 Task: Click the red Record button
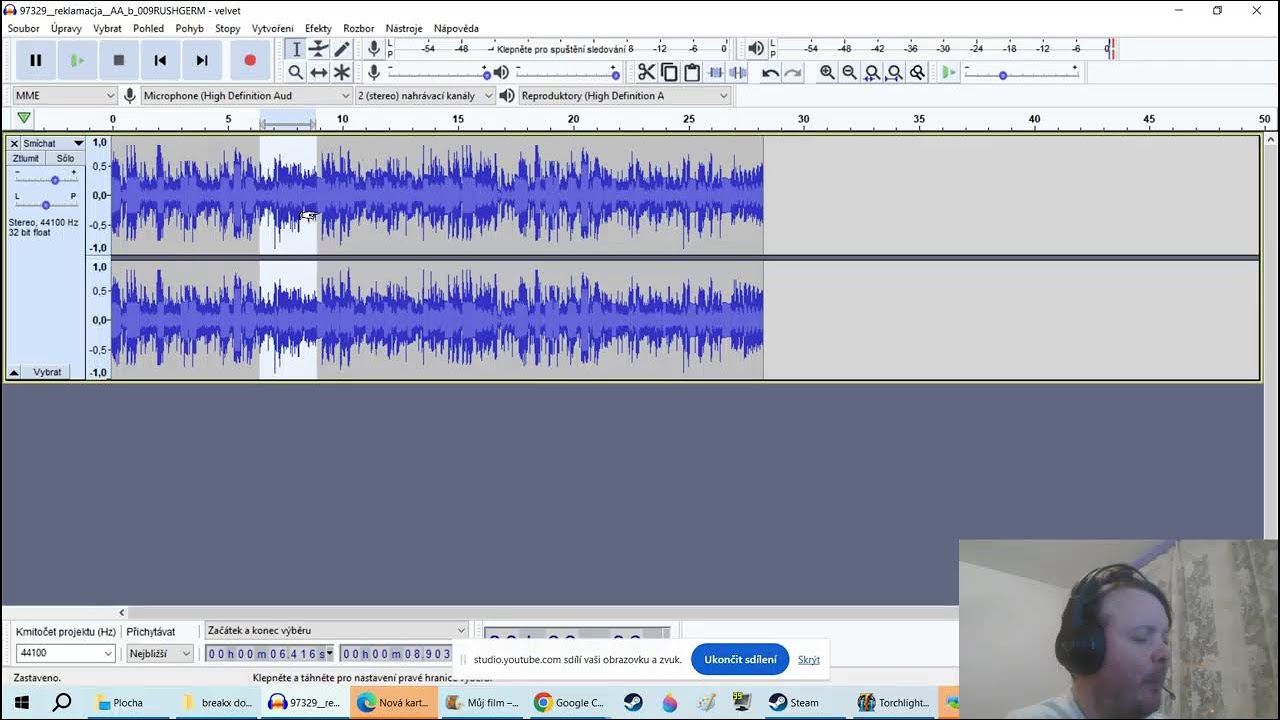click(250, 60)
